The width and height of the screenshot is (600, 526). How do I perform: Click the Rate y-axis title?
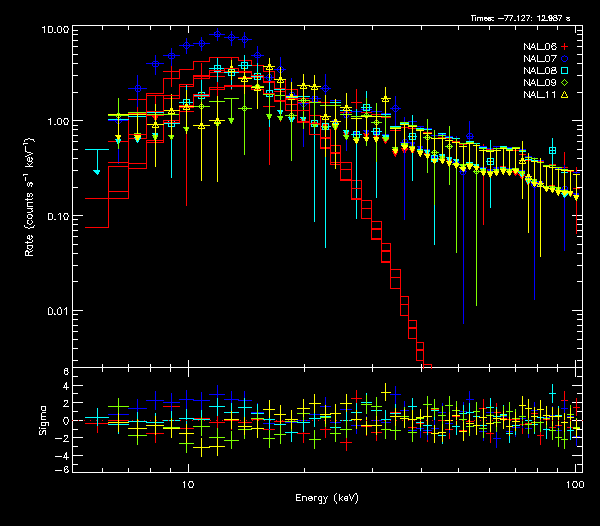pyautogui.click(x=30, y=198)
